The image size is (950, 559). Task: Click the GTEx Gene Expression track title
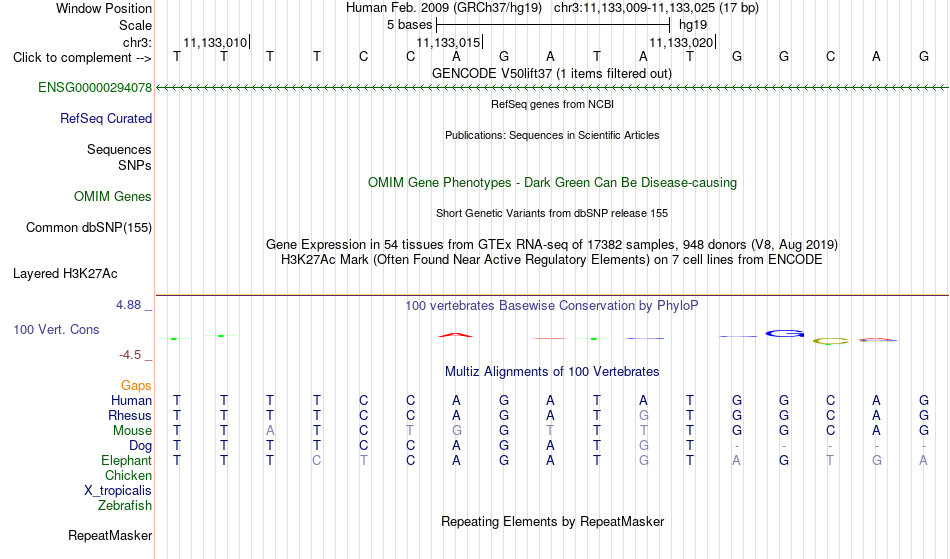point(552,245)
